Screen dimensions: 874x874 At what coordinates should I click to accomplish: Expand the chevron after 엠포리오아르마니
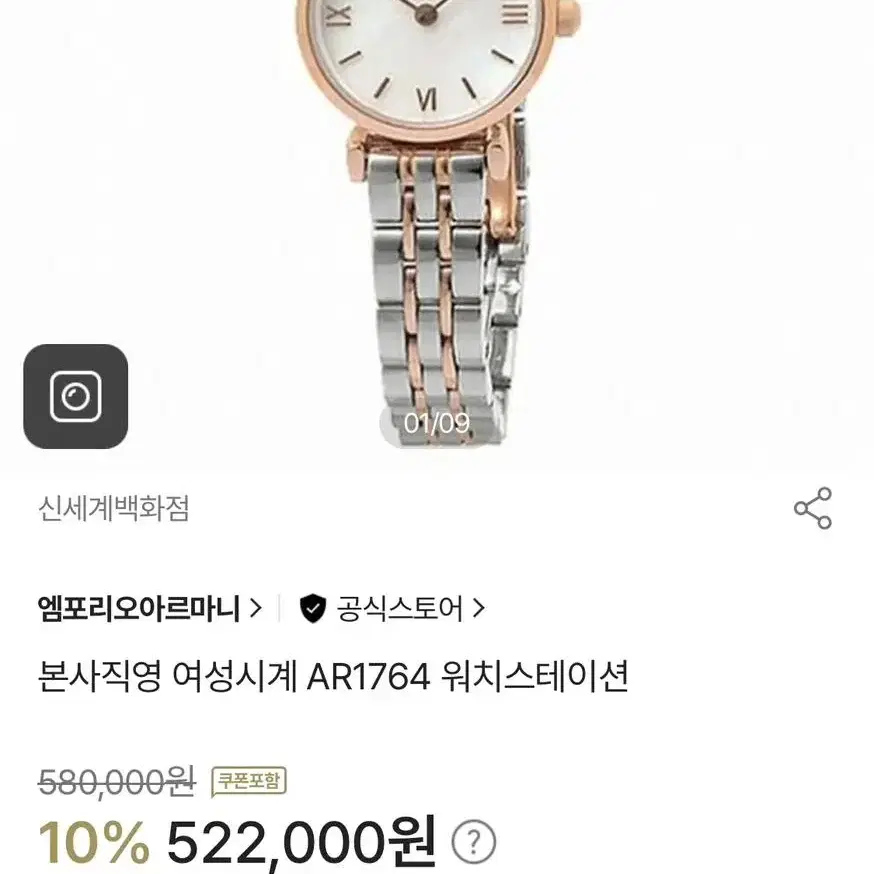click(x=255, y=608)
